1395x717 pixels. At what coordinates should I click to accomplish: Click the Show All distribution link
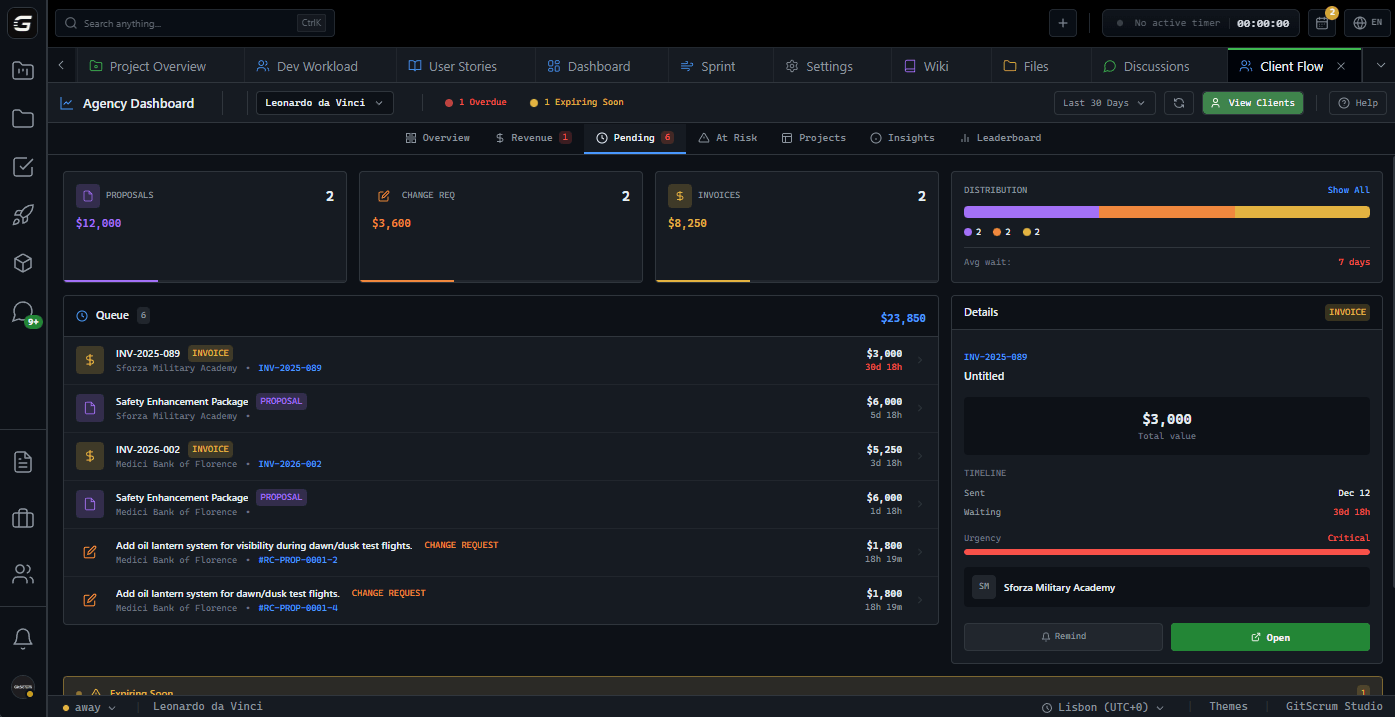point(1348,190)
